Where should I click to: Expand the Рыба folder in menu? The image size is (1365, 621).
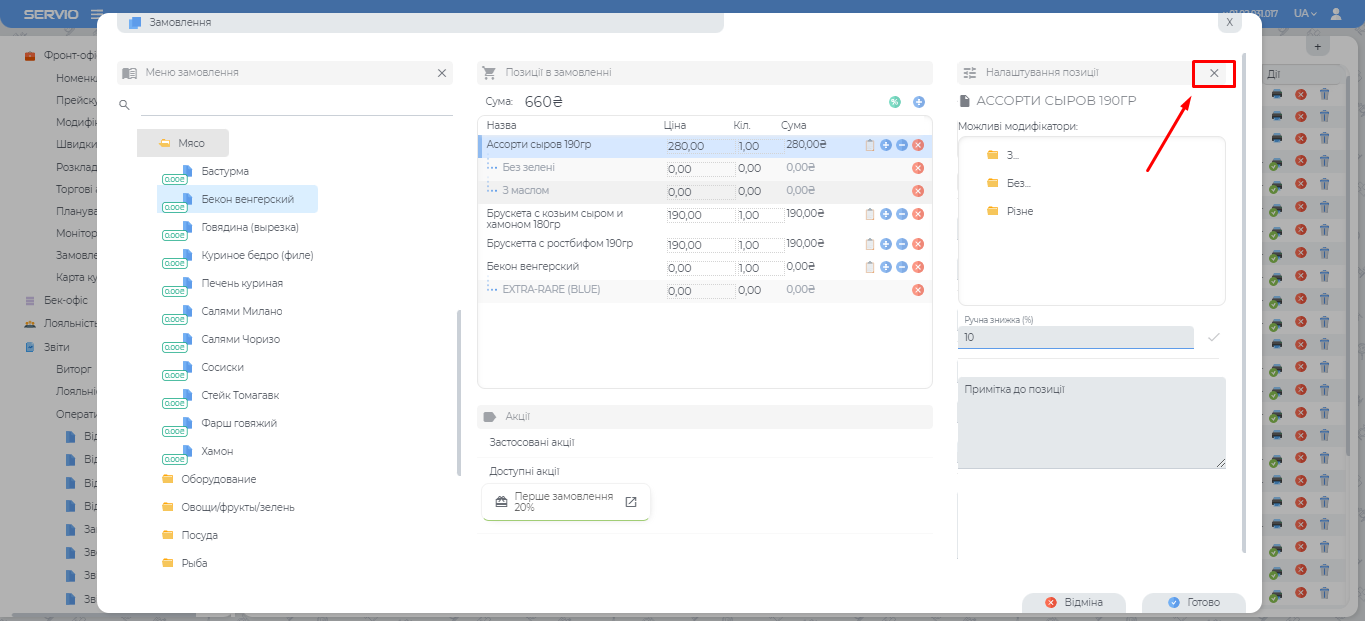pyautogui.click(x=194, y=563)
